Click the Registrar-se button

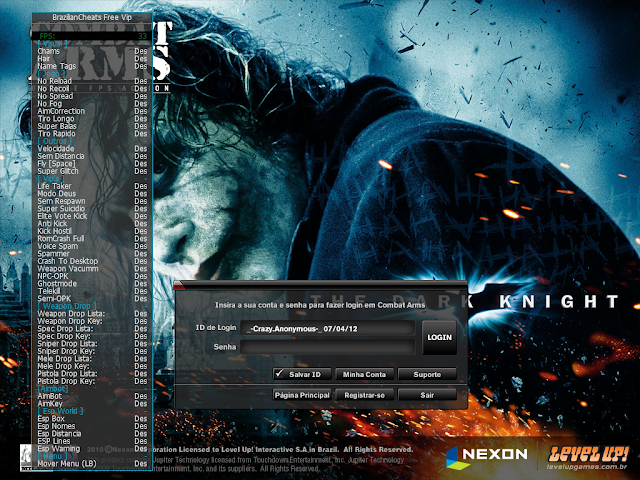click(x=364, y=395)
